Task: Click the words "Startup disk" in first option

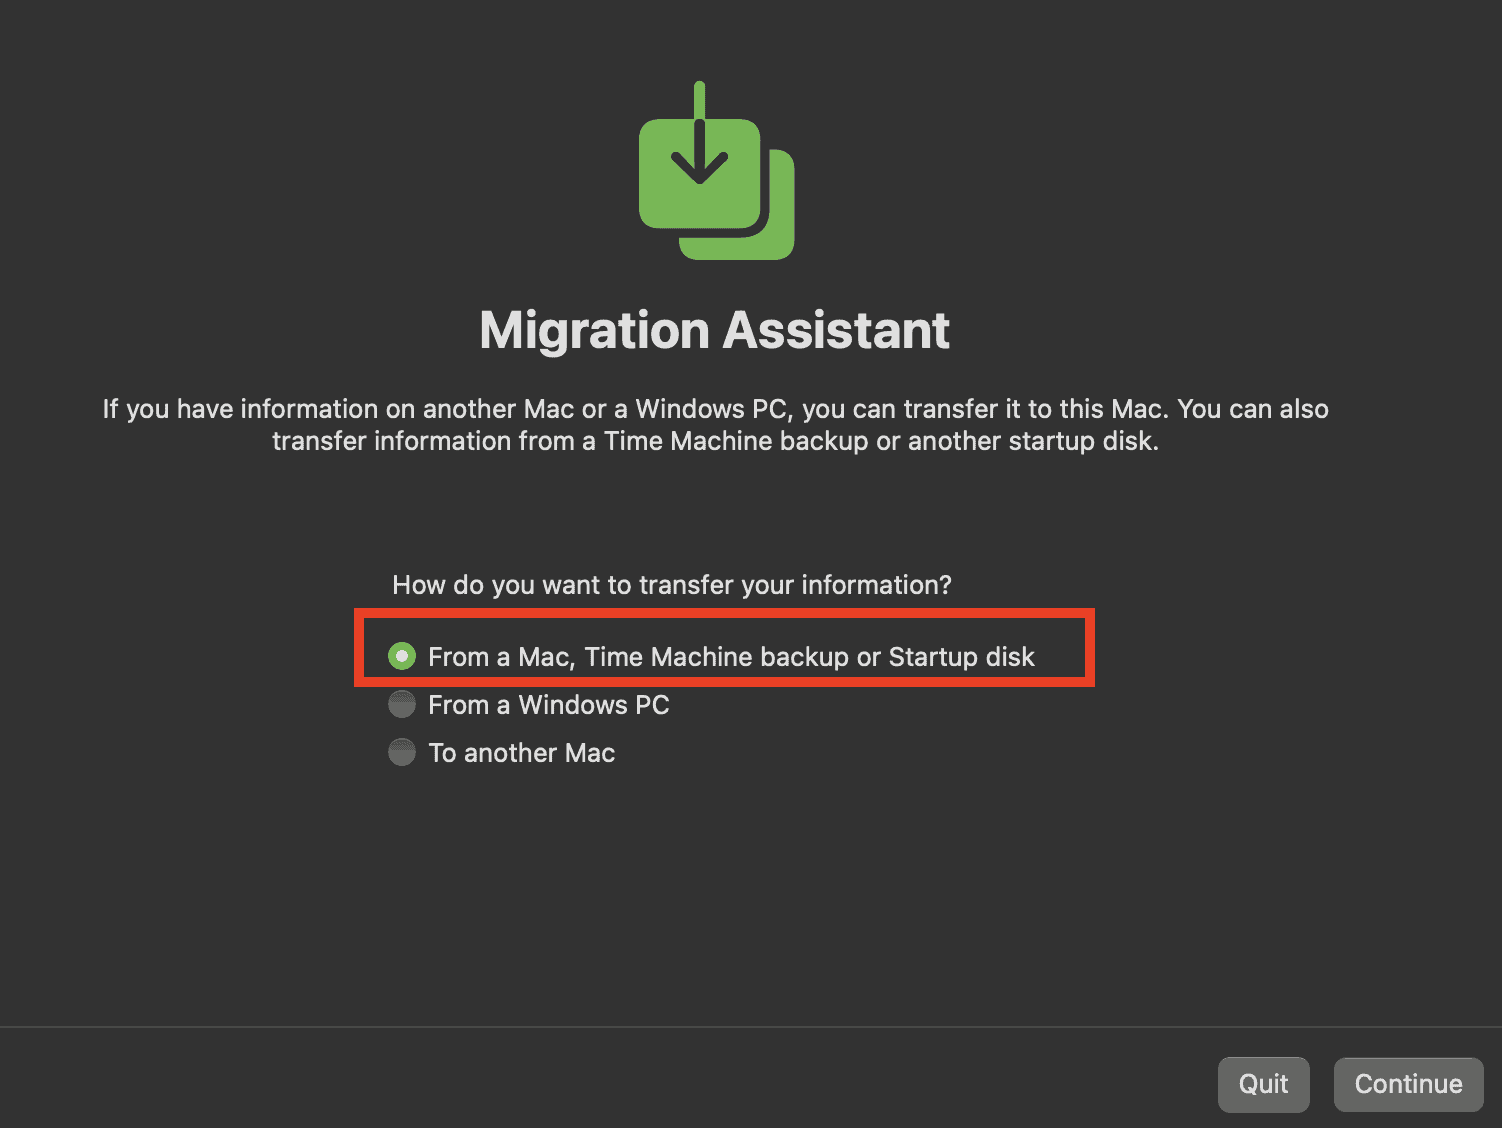Action: coord(961,657)
